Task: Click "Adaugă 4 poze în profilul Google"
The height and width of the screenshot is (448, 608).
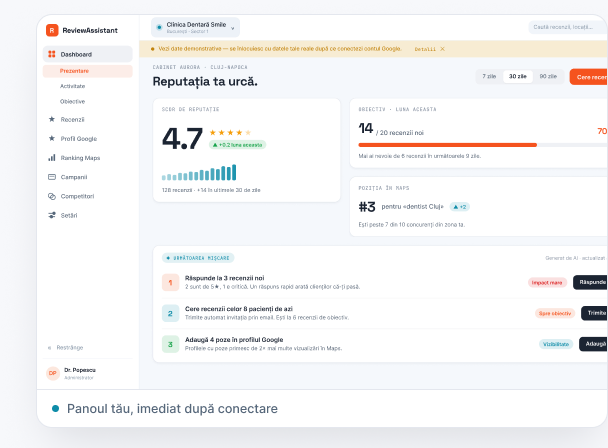Action: [x=234, y=340]
